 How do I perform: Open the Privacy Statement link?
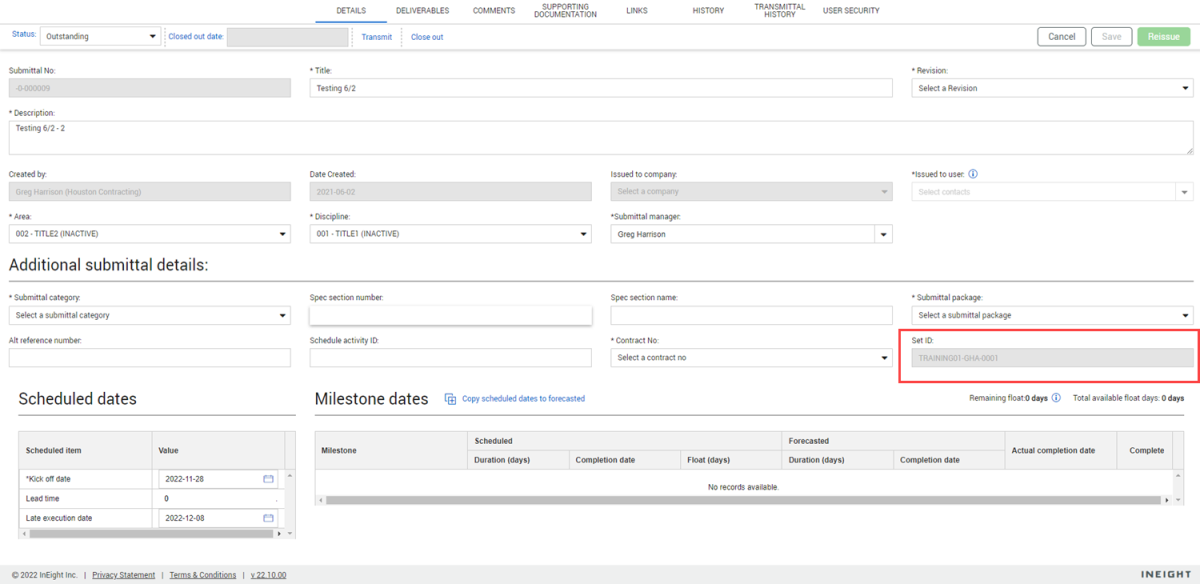click(x=123, y=575)
